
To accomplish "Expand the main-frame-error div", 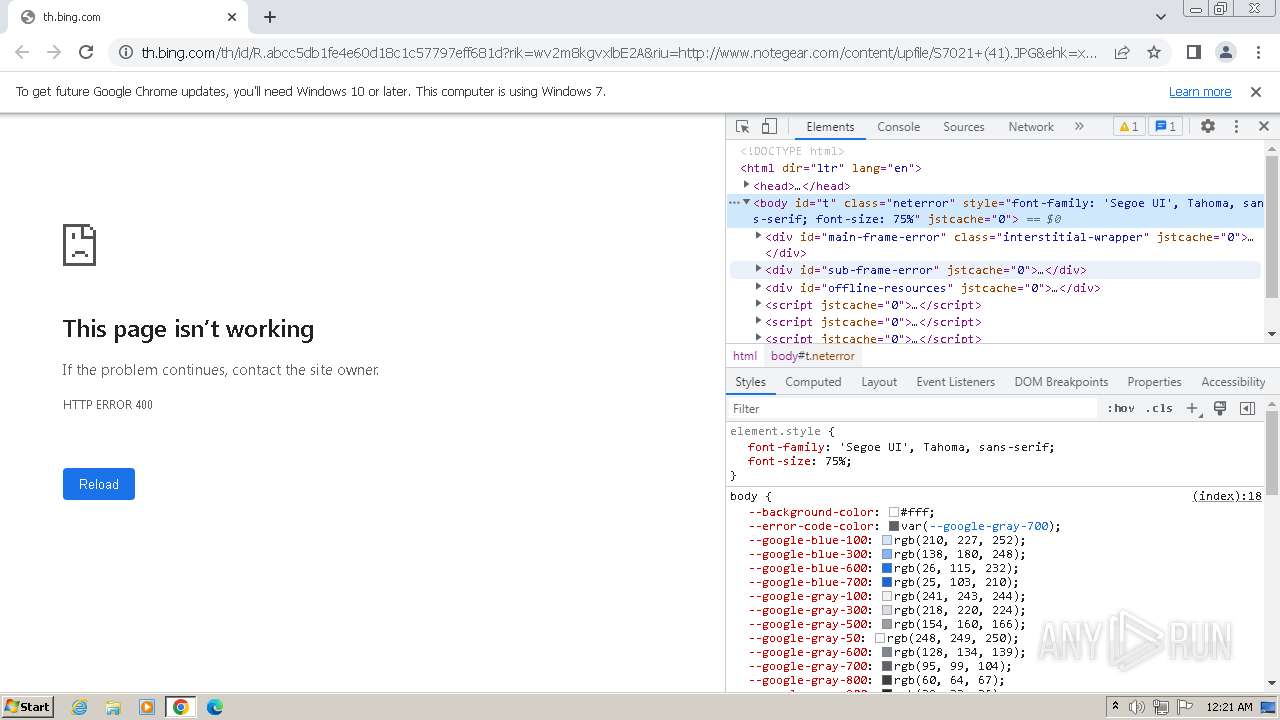I will (758, 236).
